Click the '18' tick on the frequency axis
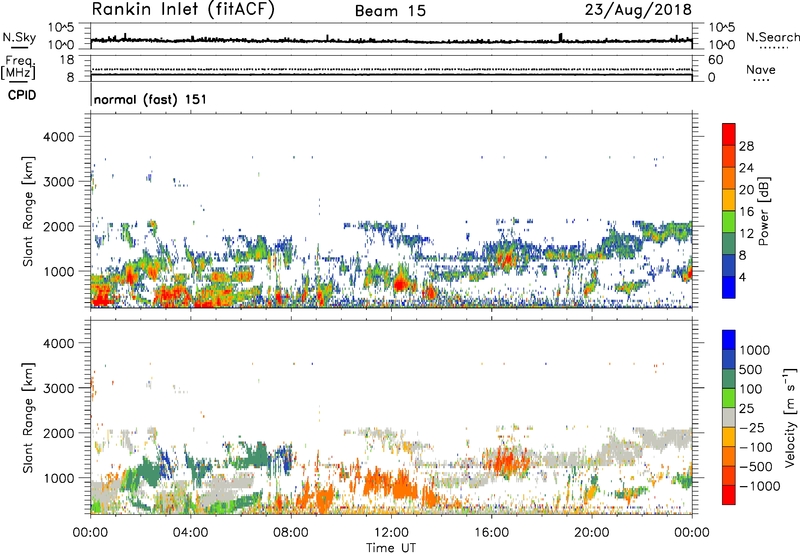Screen dimensions: 800x554 [67, 60]
